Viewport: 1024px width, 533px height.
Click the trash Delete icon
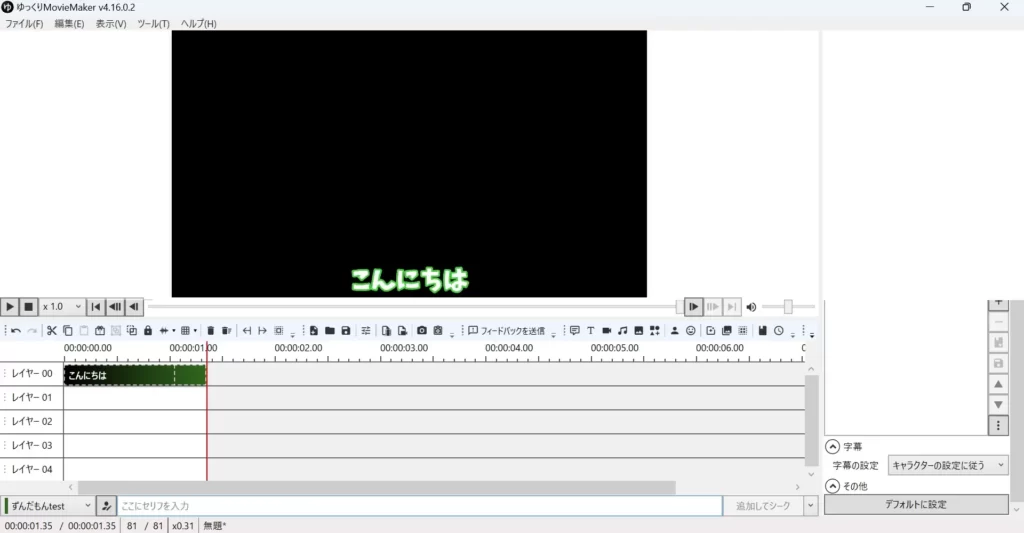pyautogui.click(x=210, y=331)
